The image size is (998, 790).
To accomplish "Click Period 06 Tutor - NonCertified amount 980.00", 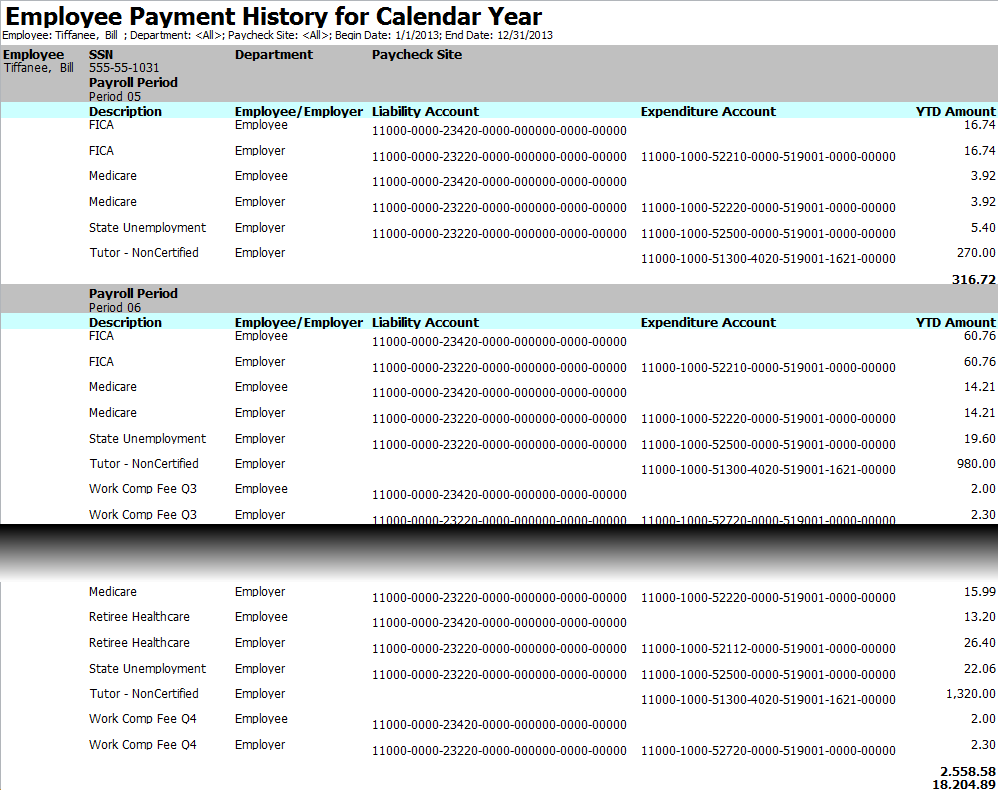I will [x=976, y=463].
